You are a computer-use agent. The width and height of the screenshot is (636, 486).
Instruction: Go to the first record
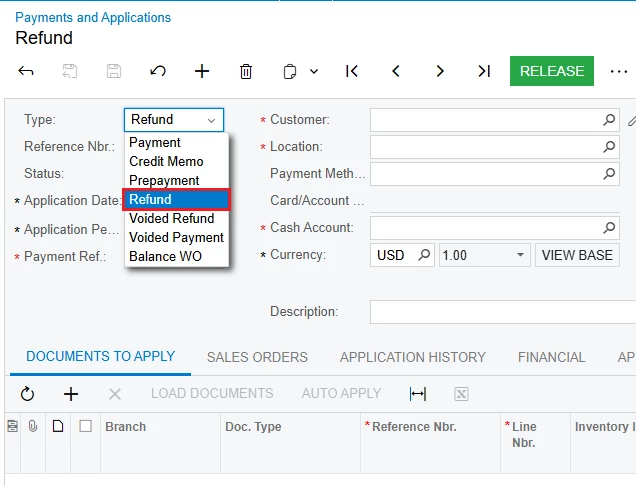352,71
